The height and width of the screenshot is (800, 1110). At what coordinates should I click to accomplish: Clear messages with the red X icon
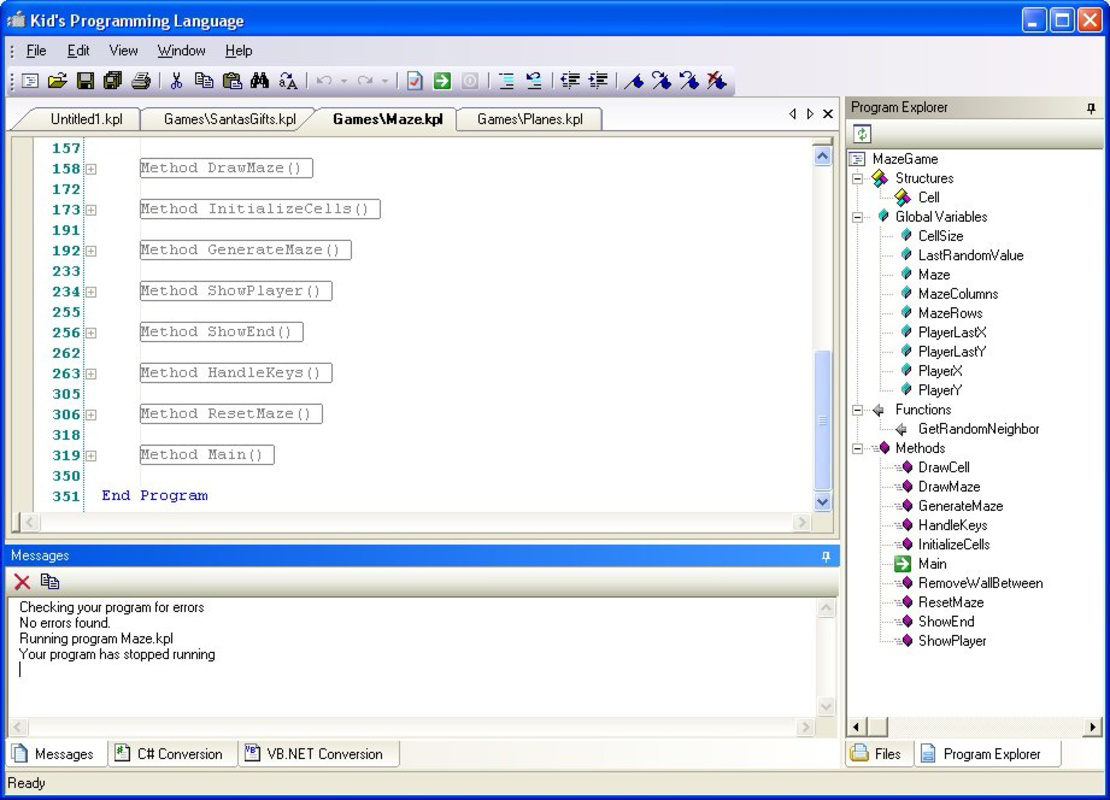click(22, 582)
